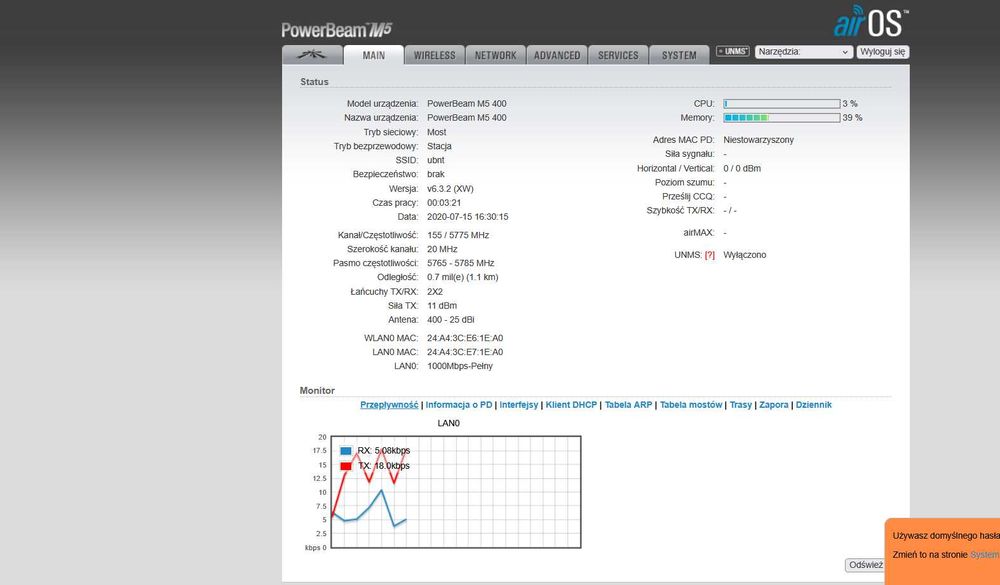This screenshot has height=585, width=1000.
Task: Click the wireless mode value Stacja
Action: (x=439, y=146)
